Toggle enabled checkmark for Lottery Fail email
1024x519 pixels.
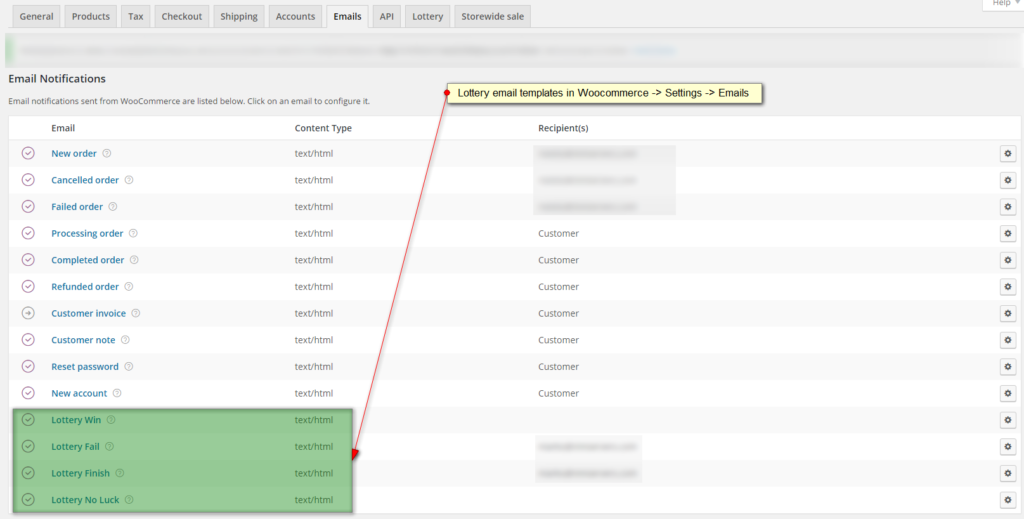coord(28,447)
